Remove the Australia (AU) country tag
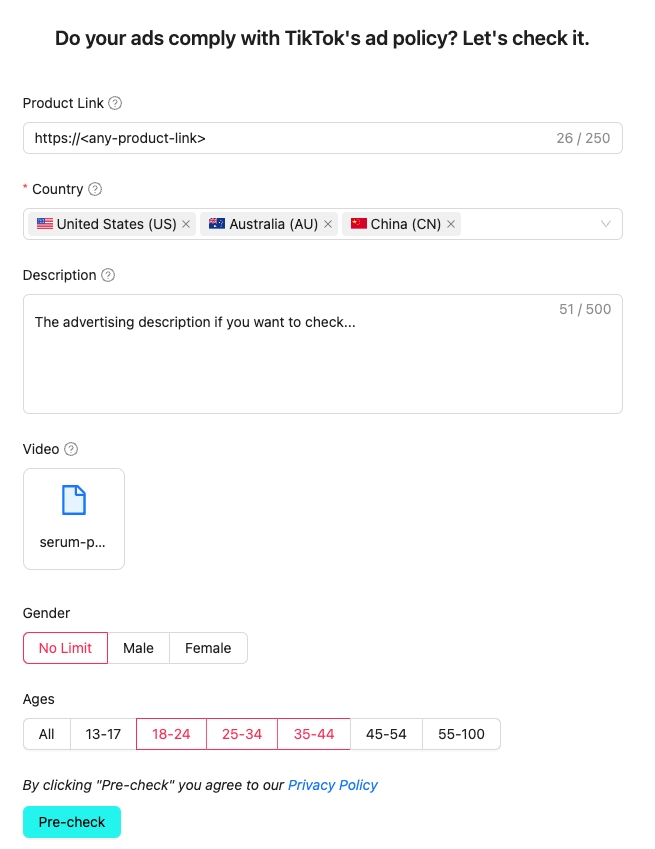Screen dimensions: 655x849 click(328, 225)
